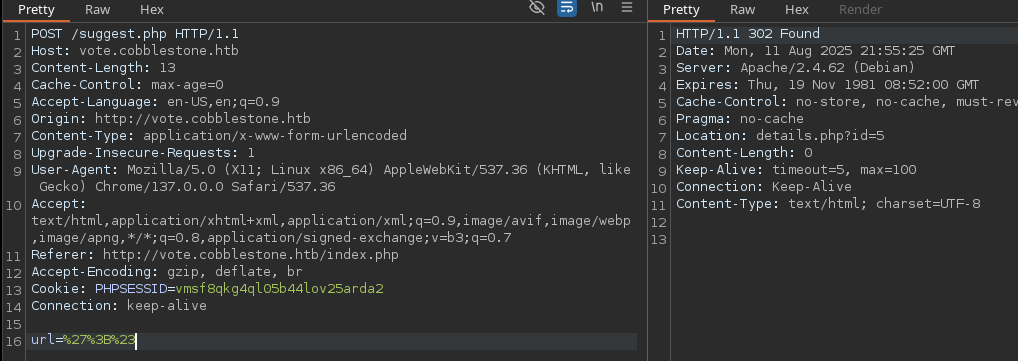The height and width of the screenshot is (361, 1018).
Task: Switch request view to Raw tab
Action: tap(97, 10)
